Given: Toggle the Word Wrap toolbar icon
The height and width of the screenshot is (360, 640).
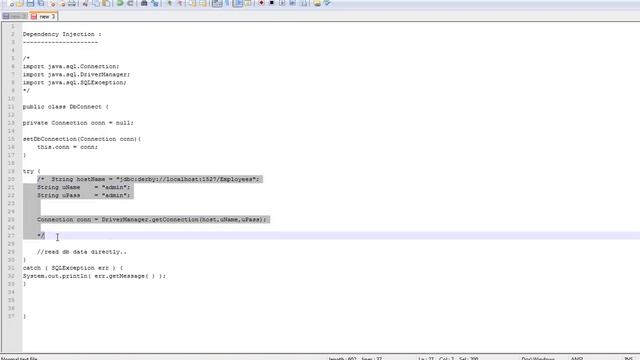Looking at the screenshot, I should point(217,3).
